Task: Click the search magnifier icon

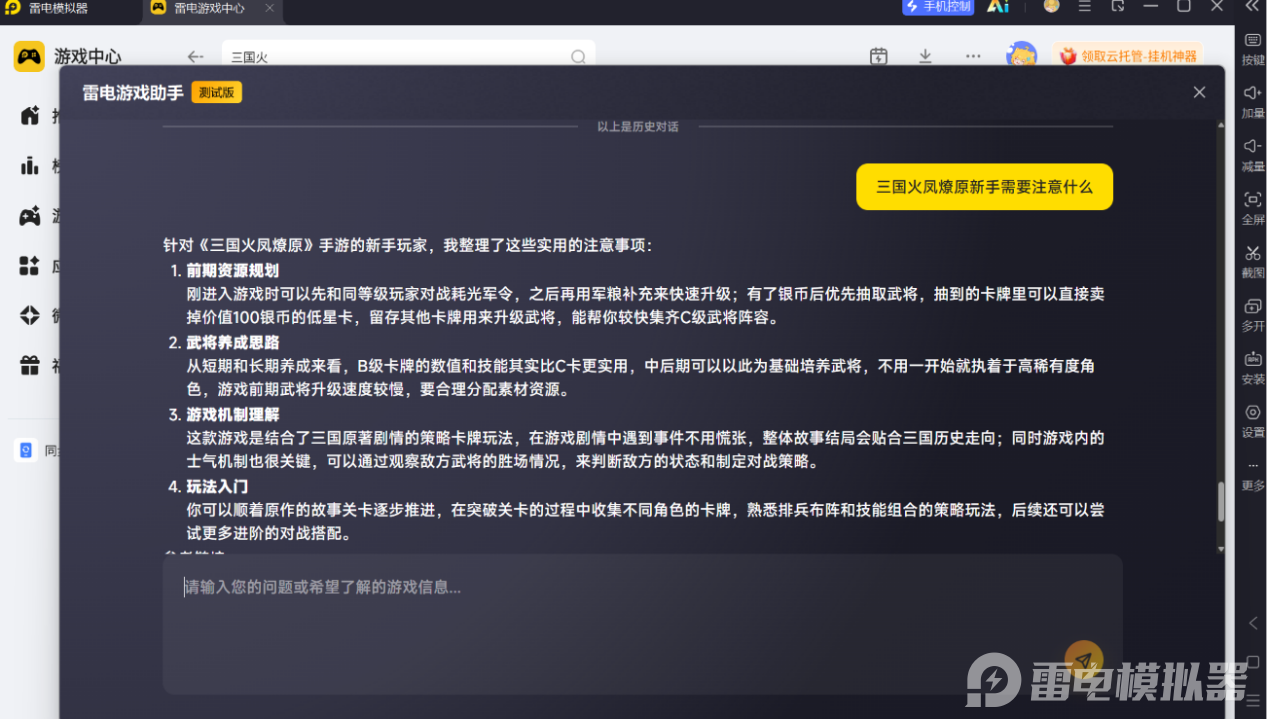Action: tap(578, 57)
